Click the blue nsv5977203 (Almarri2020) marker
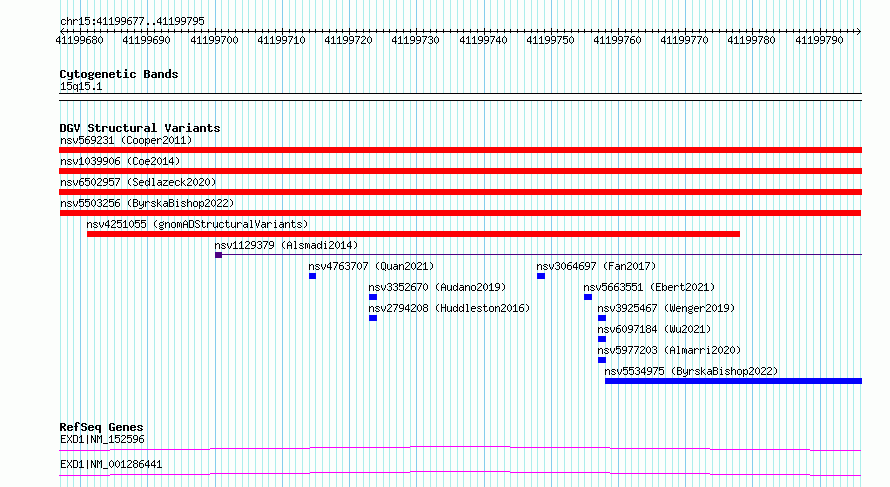890x487 pixels. [x=602, y=360]
